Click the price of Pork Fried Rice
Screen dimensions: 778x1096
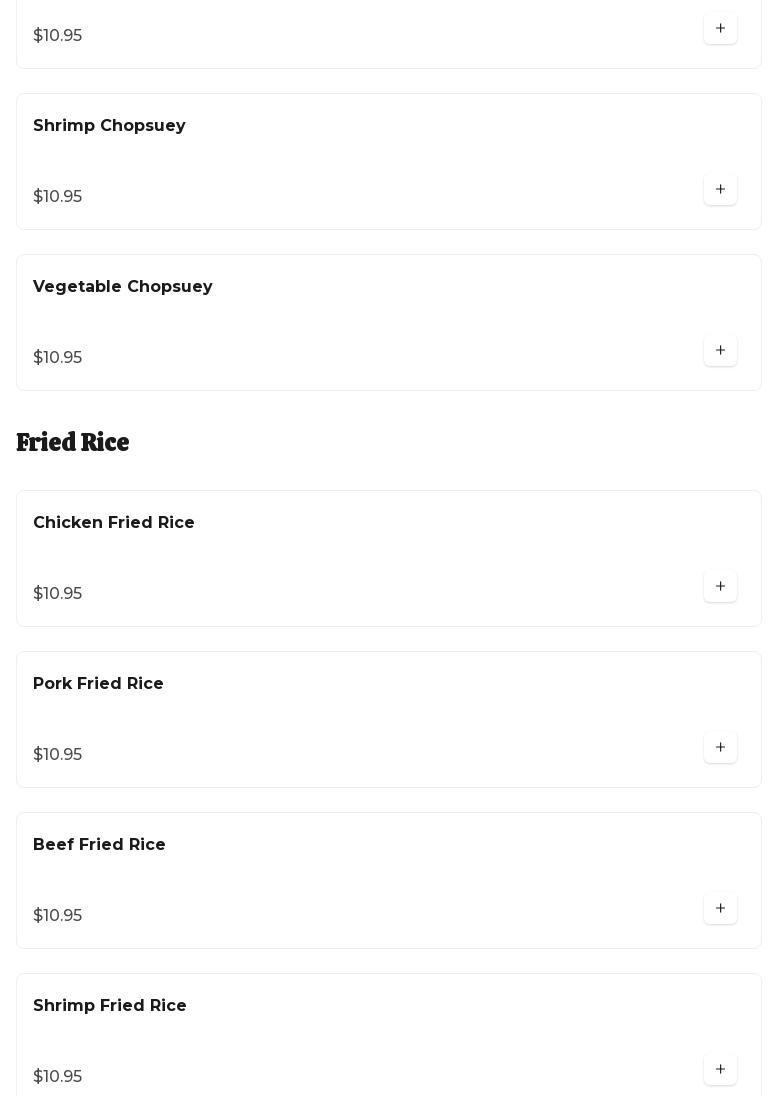(x=58, y=755)
